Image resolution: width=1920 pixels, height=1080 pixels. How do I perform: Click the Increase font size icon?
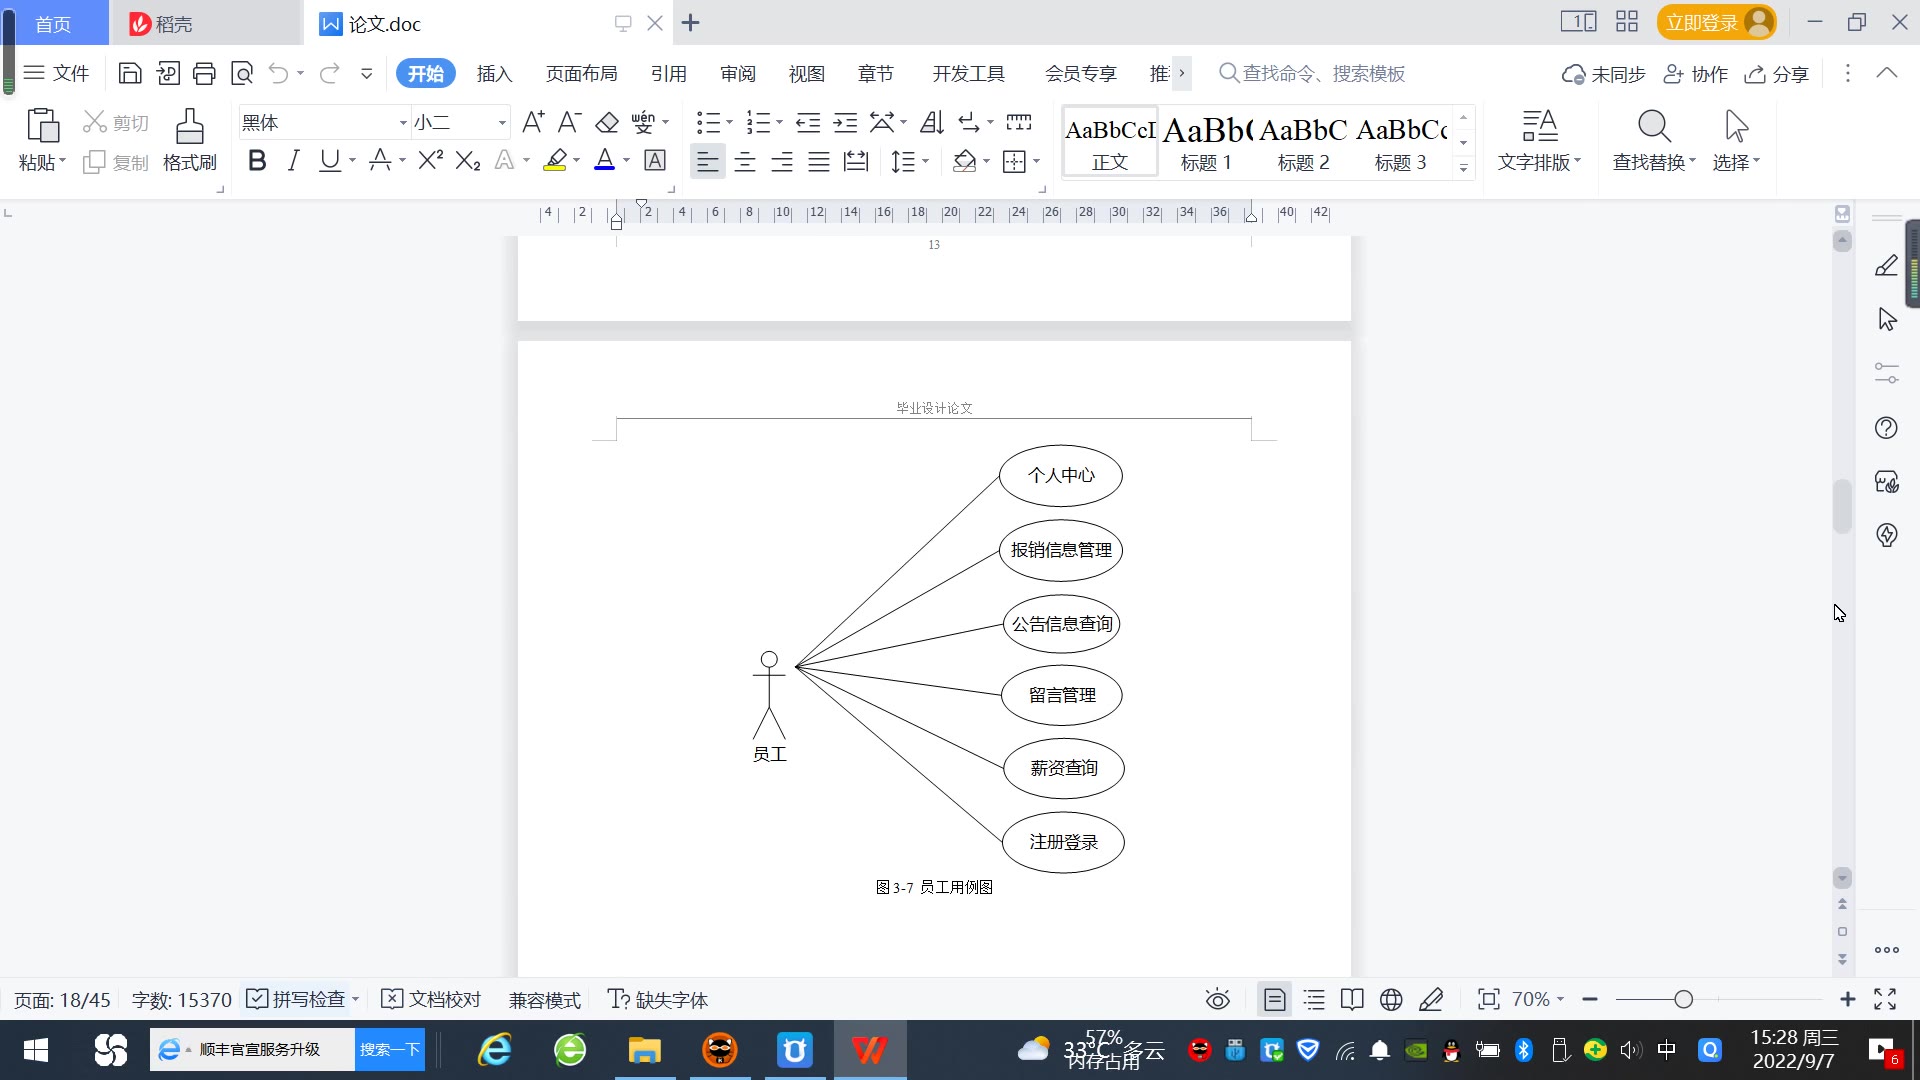point(533,122)
